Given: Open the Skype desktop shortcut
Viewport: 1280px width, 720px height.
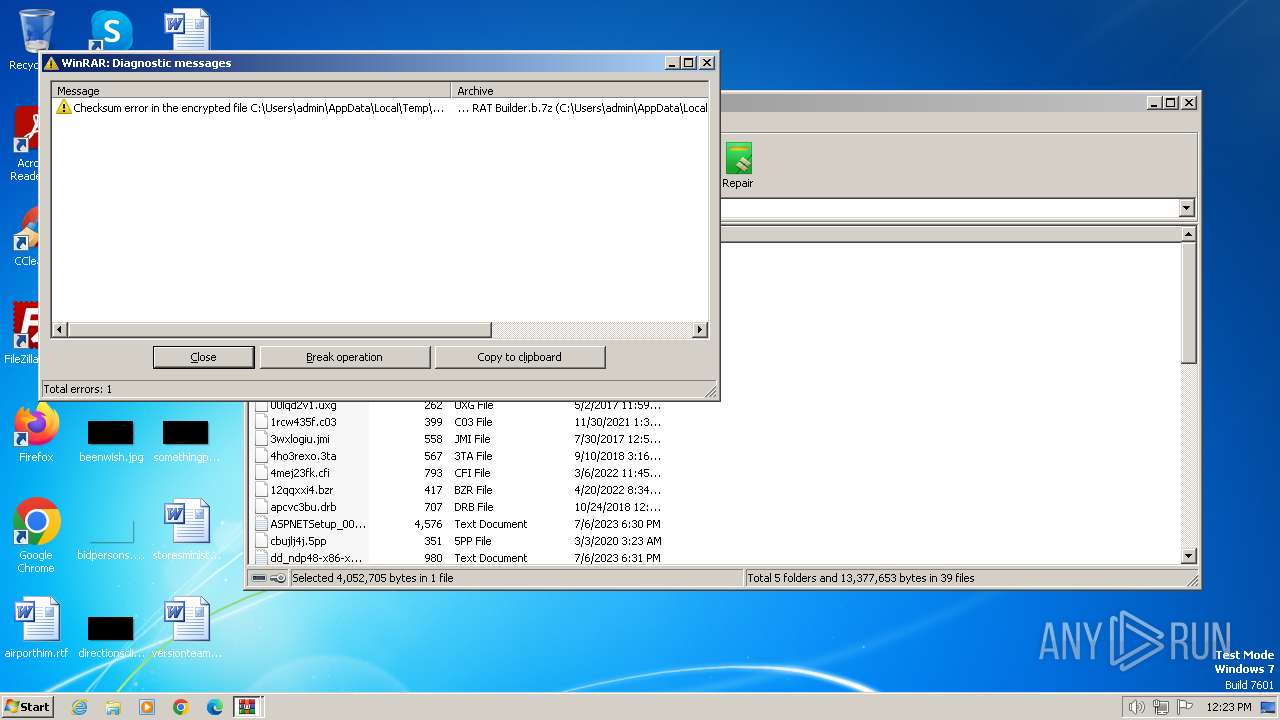Looking at the screenshot, I should (110, 30).
